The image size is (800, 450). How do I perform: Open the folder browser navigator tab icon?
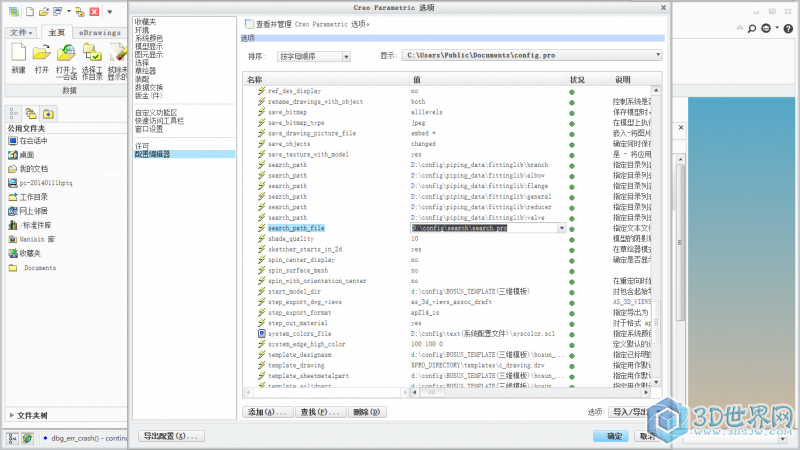point(31,113)
